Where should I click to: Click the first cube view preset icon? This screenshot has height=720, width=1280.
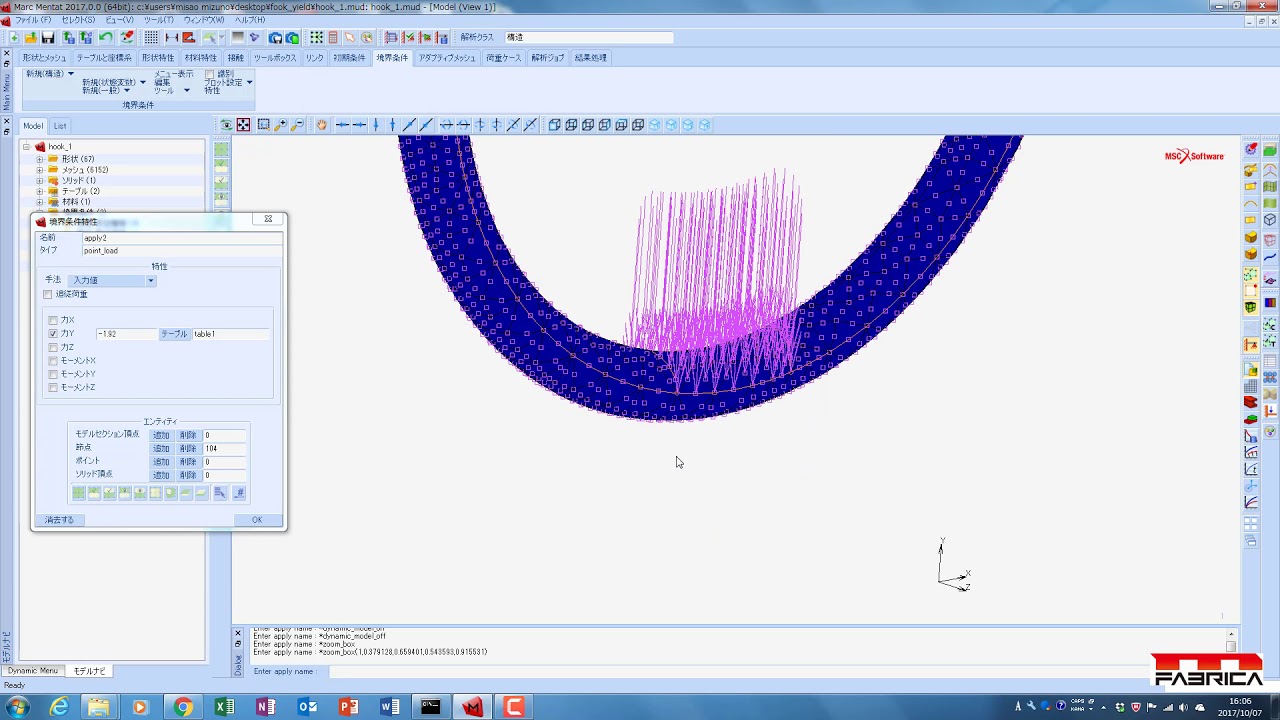(x=554, y=125)
